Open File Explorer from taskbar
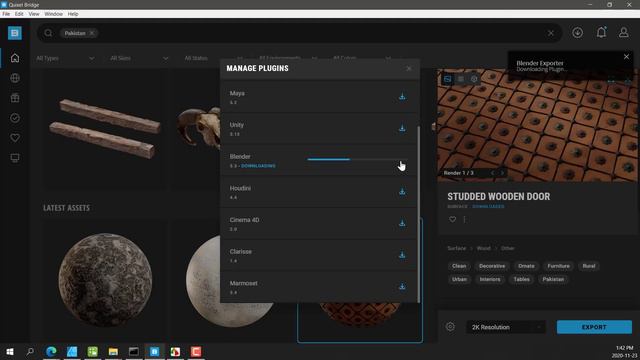This screenshot has height=360, width=640. point(113,351)
